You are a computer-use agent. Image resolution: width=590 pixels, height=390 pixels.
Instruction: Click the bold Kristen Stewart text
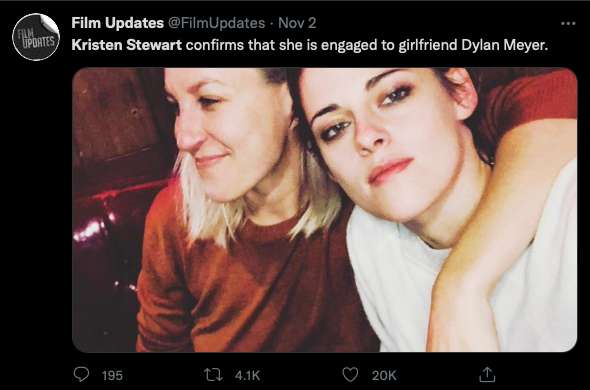127,45
